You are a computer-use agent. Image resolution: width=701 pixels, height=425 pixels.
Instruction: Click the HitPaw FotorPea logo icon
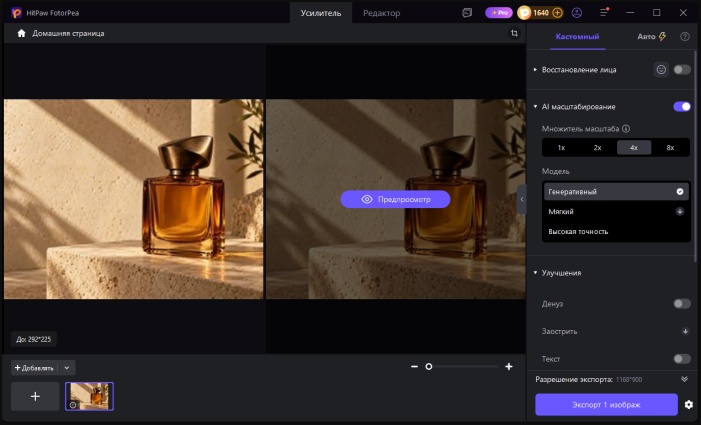16,13
